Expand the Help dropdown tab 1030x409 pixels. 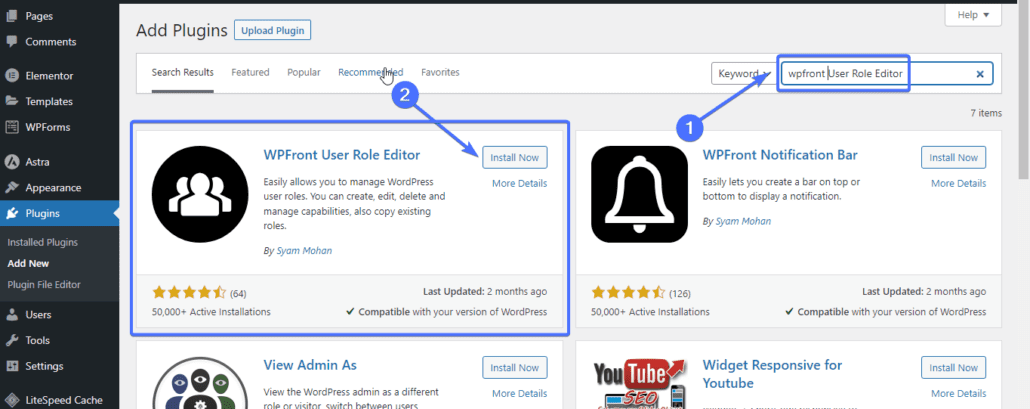[x=973, y=14]
